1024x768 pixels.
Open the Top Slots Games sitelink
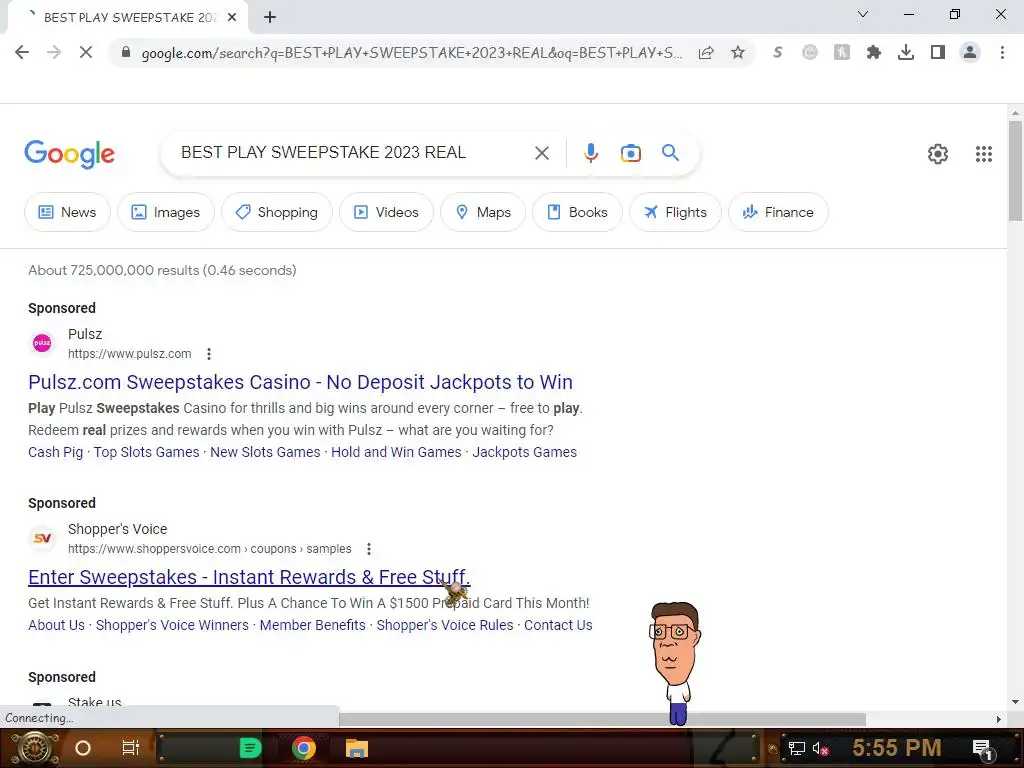tap(146, 452)
